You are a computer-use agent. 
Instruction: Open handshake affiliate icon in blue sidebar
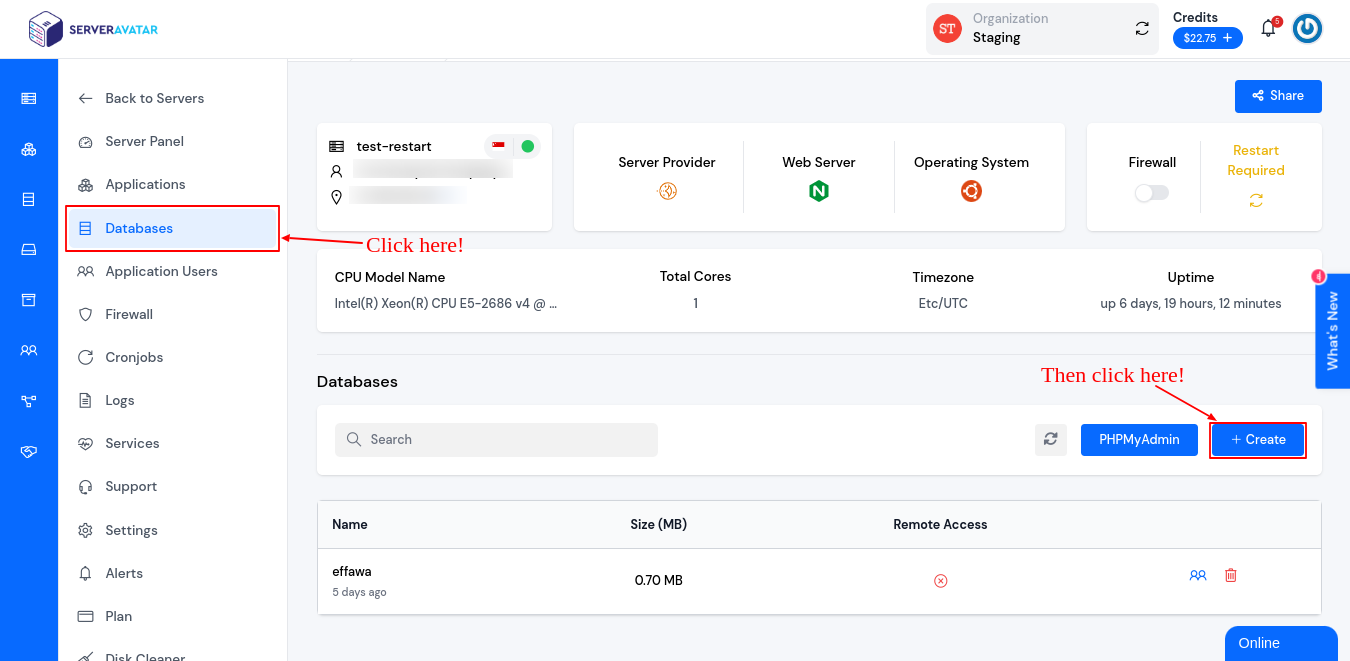(29, 452)
